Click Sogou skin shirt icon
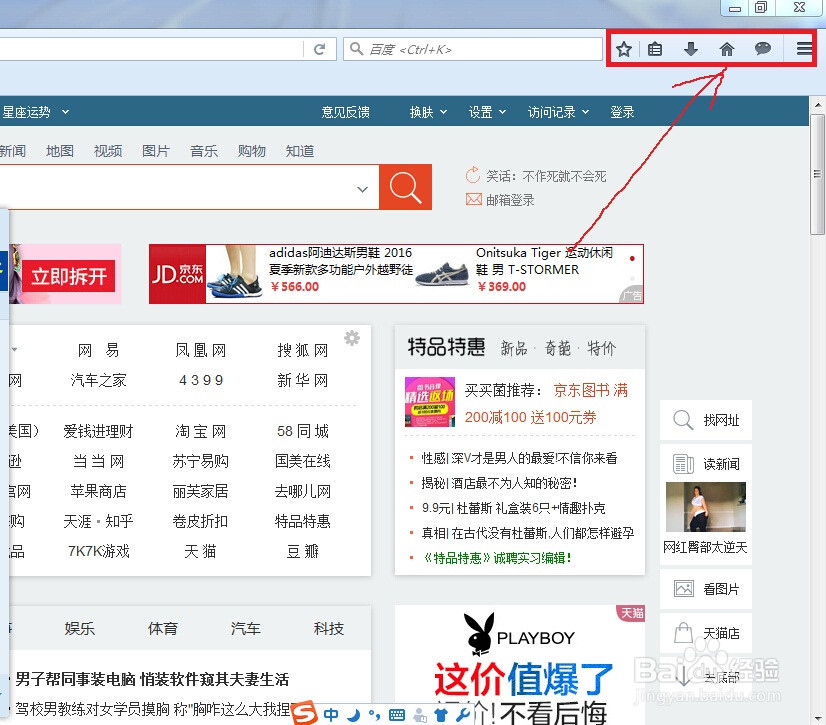The image size is (826, 725). tap(441, 715)
